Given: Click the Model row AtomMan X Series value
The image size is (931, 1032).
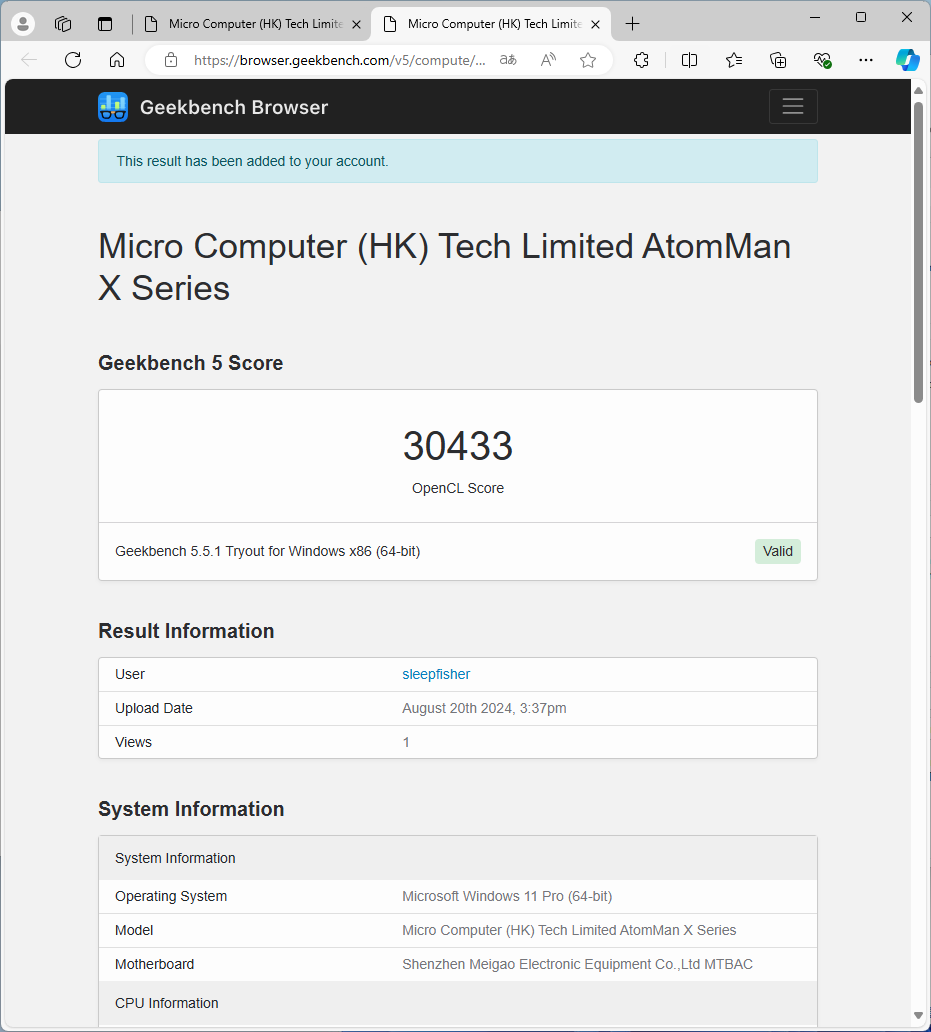Looking at the screenshot, I should pos(569,930).
